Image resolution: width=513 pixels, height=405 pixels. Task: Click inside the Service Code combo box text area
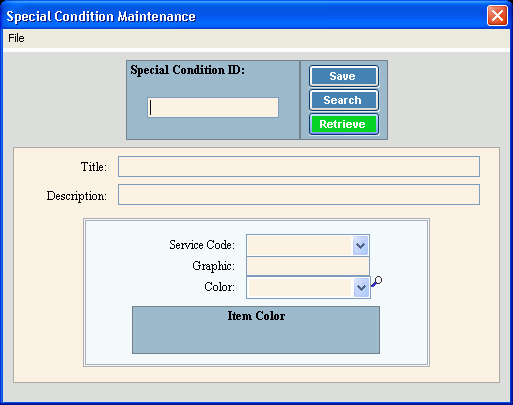[300, 245]
